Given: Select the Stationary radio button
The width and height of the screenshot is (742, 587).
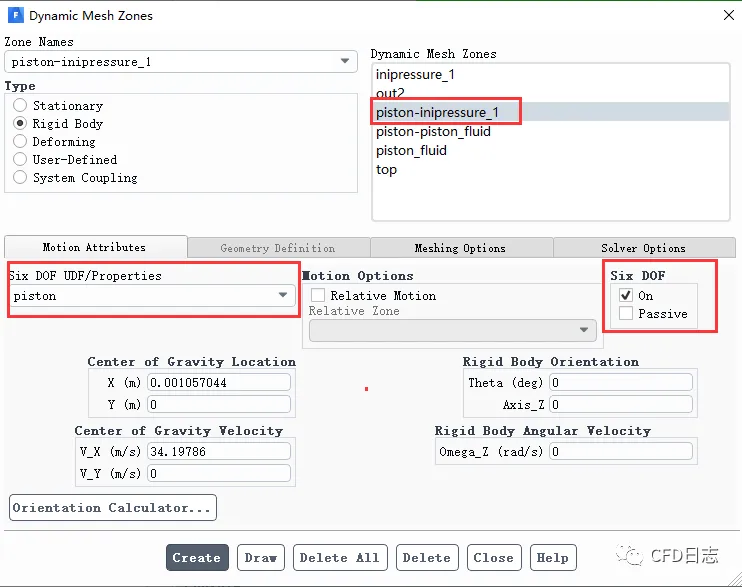Looking at the screenshot, I should click(x=20, y=105).
